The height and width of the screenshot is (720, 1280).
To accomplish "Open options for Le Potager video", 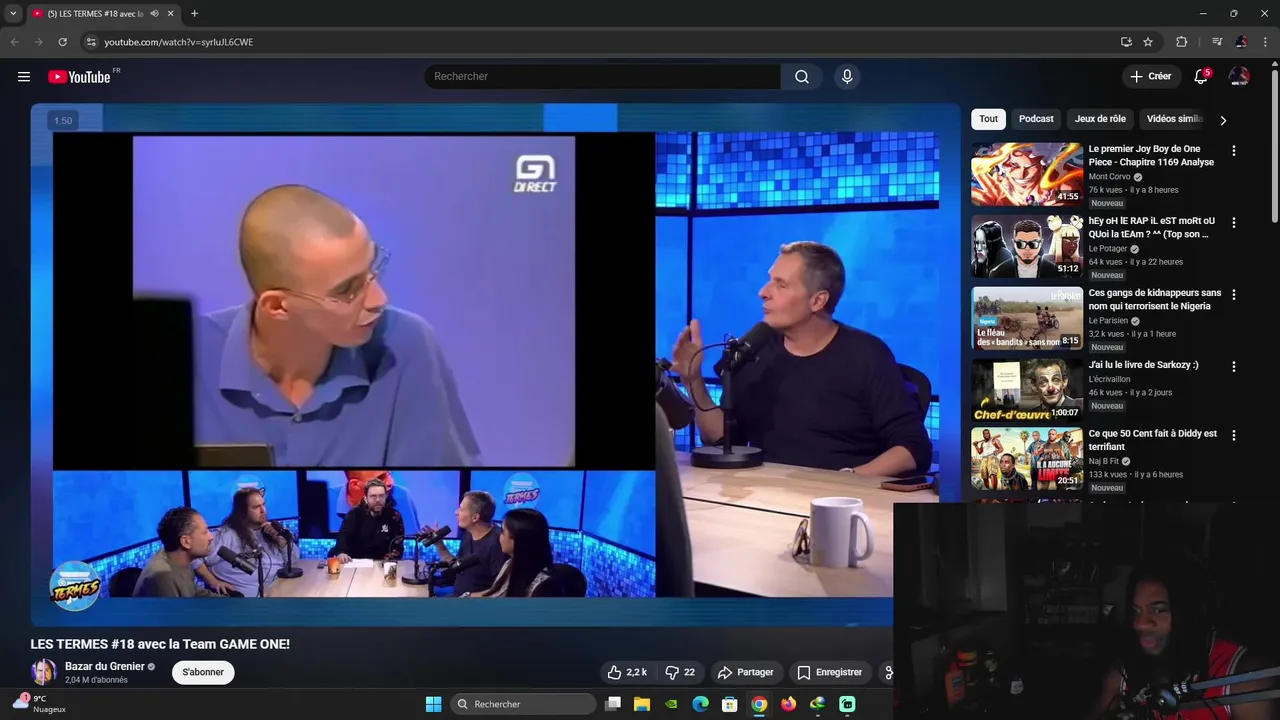I will pyautogui.click(x=1233, y=223).
